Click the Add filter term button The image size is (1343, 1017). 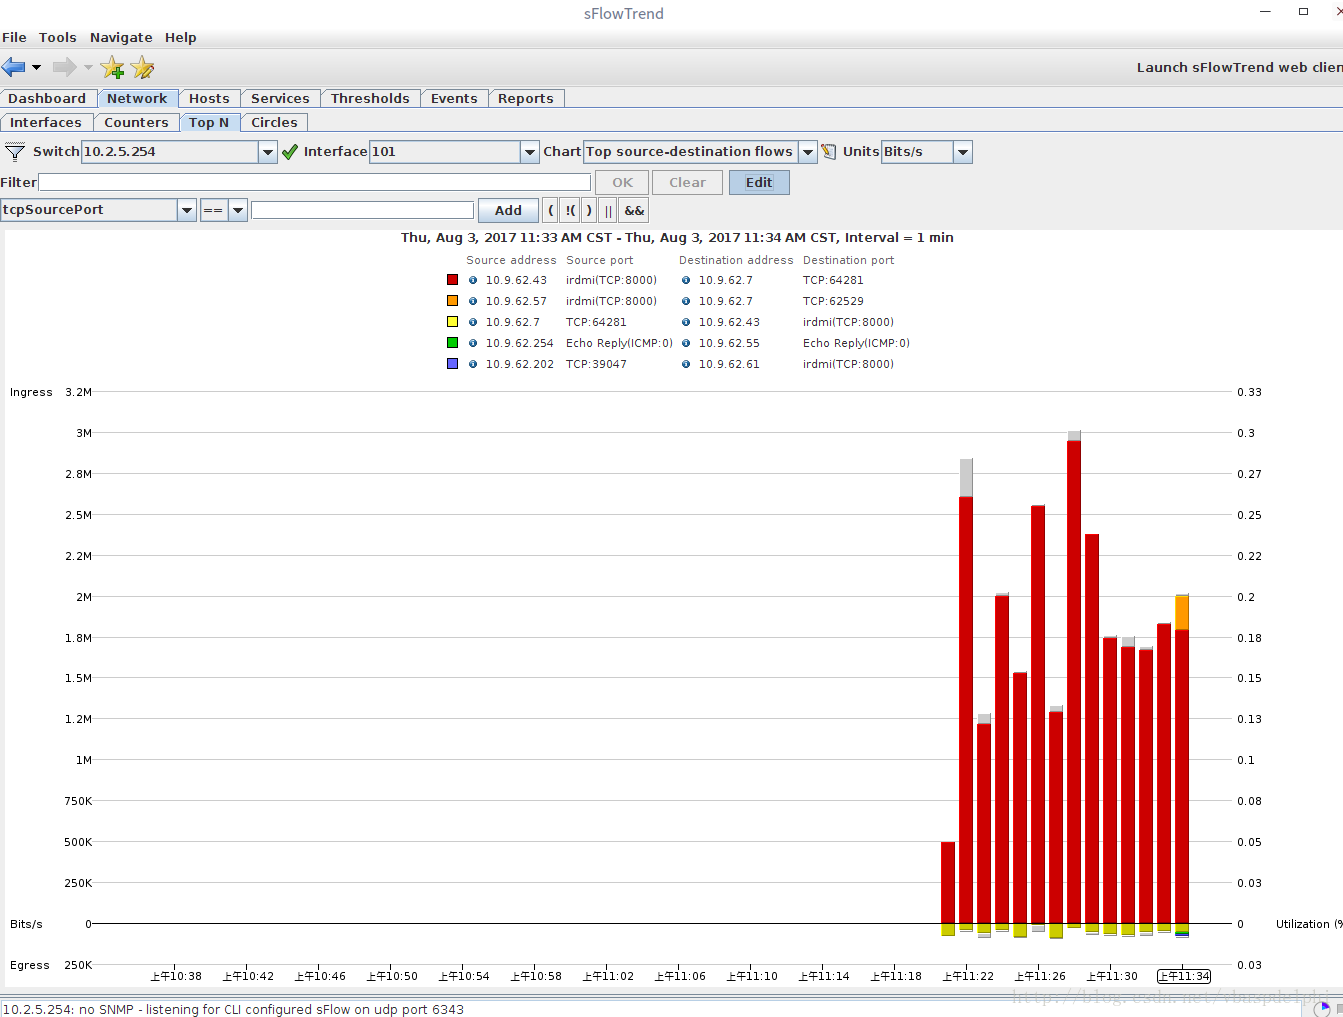click(x=508, y=210)
